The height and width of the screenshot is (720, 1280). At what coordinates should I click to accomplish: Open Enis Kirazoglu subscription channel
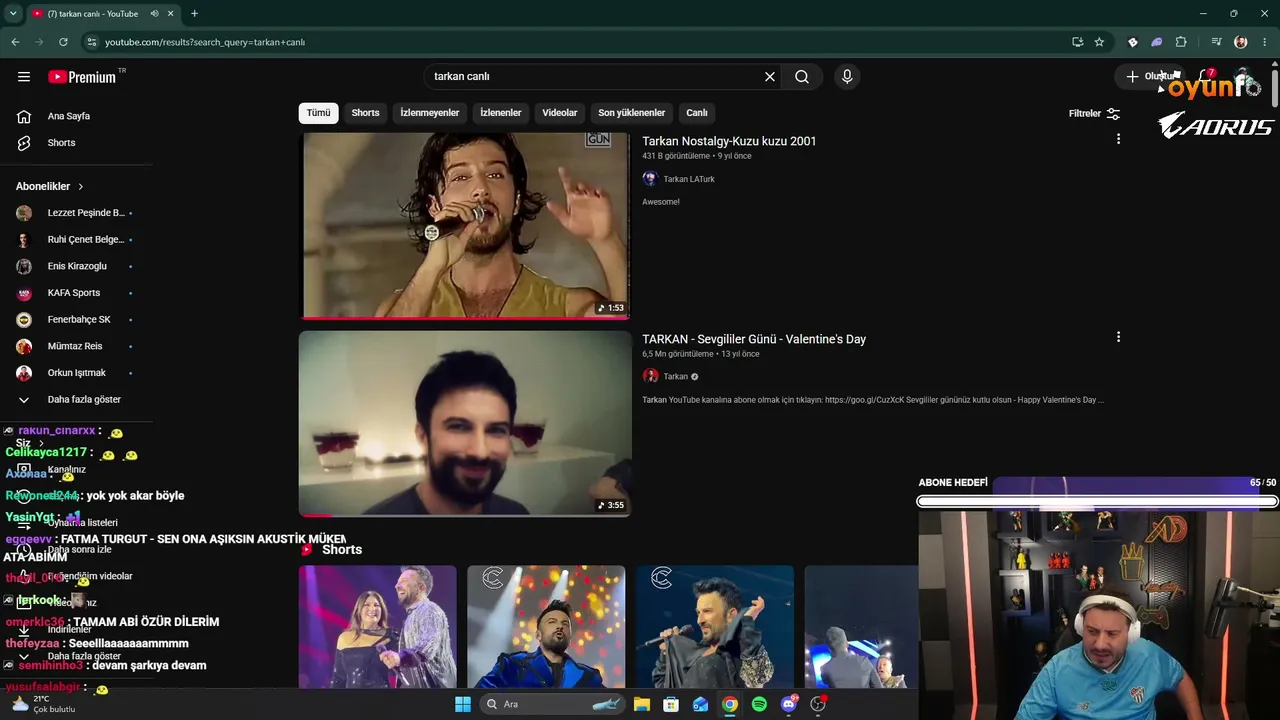[76, 266]
